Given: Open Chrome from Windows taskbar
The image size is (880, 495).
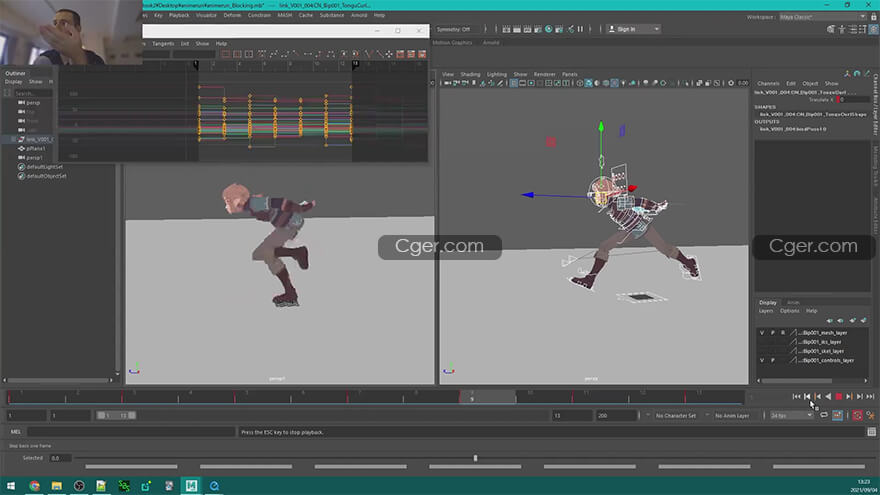Looking at the screenshot, I should pyautogui.click(x=34, y=485).
